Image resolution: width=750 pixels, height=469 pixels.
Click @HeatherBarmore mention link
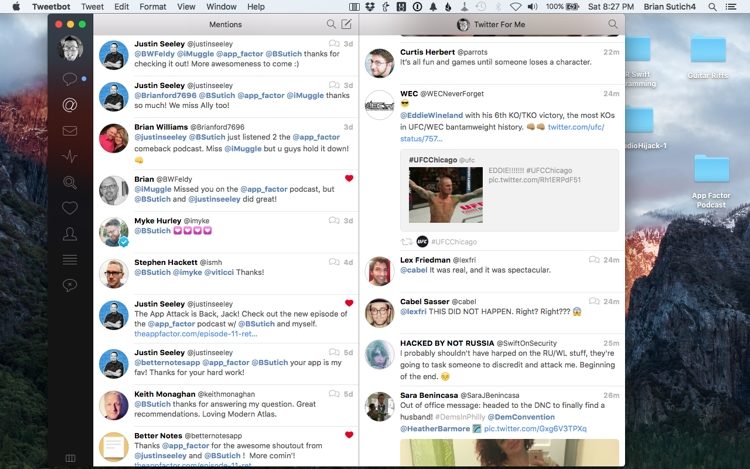pyautogui.click(x=435, y=428)
